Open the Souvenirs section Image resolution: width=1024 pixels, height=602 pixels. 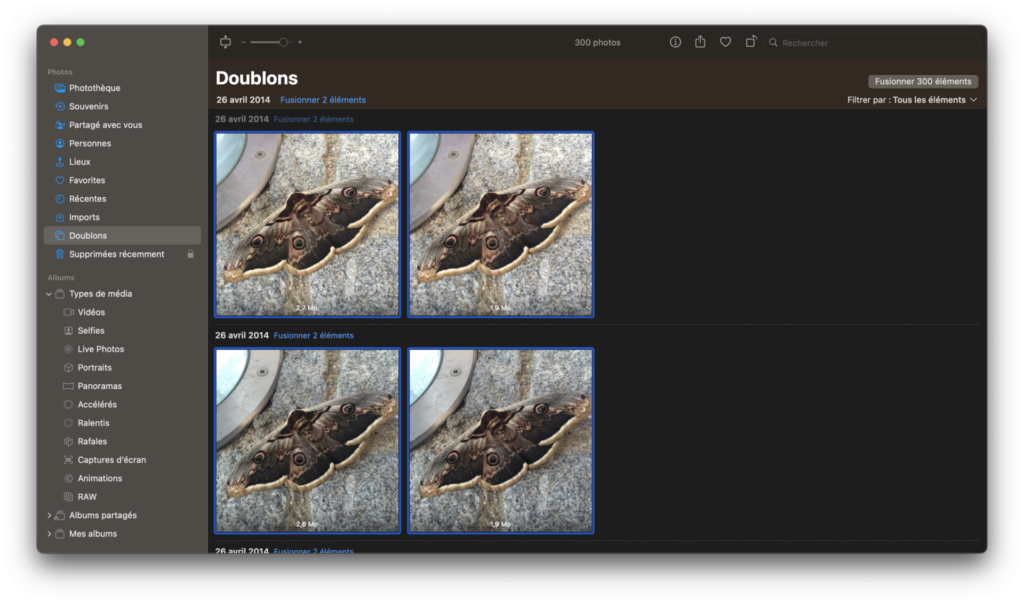[x=122, y=106]
